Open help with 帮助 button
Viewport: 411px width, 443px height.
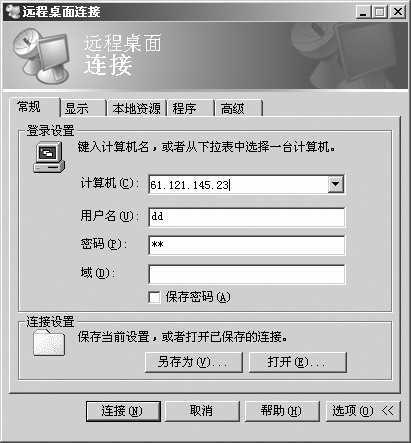click(282, 411)
